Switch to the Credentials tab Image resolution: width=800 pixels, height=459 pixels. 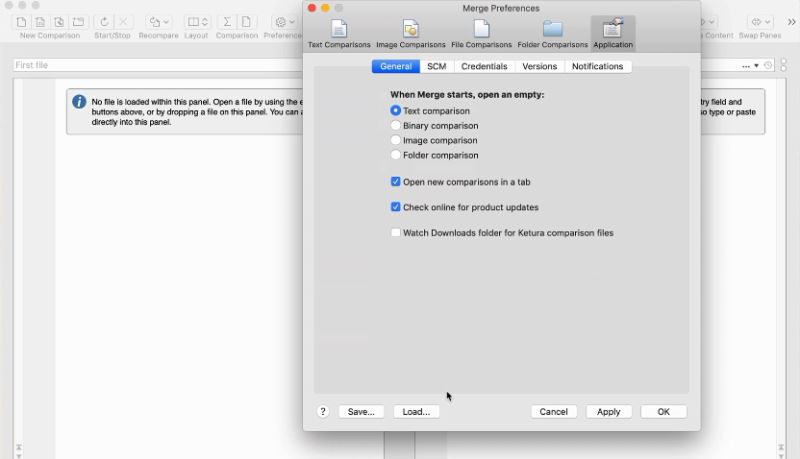click(484, 66)
